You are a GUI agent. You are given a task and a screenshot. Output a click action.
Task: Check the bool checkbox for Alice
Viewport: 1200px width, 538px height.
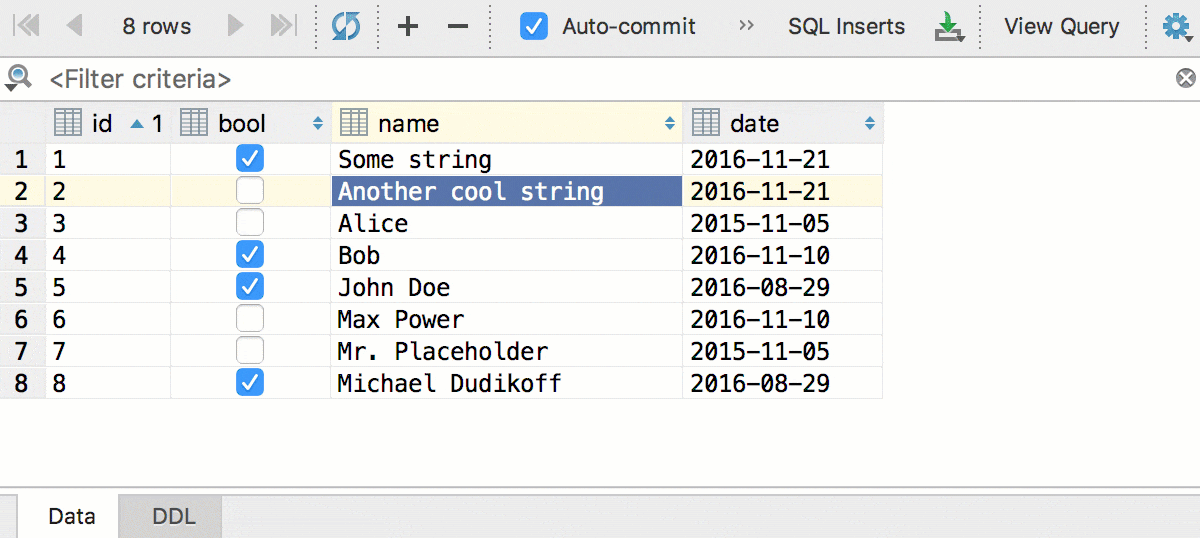[250, 223]
